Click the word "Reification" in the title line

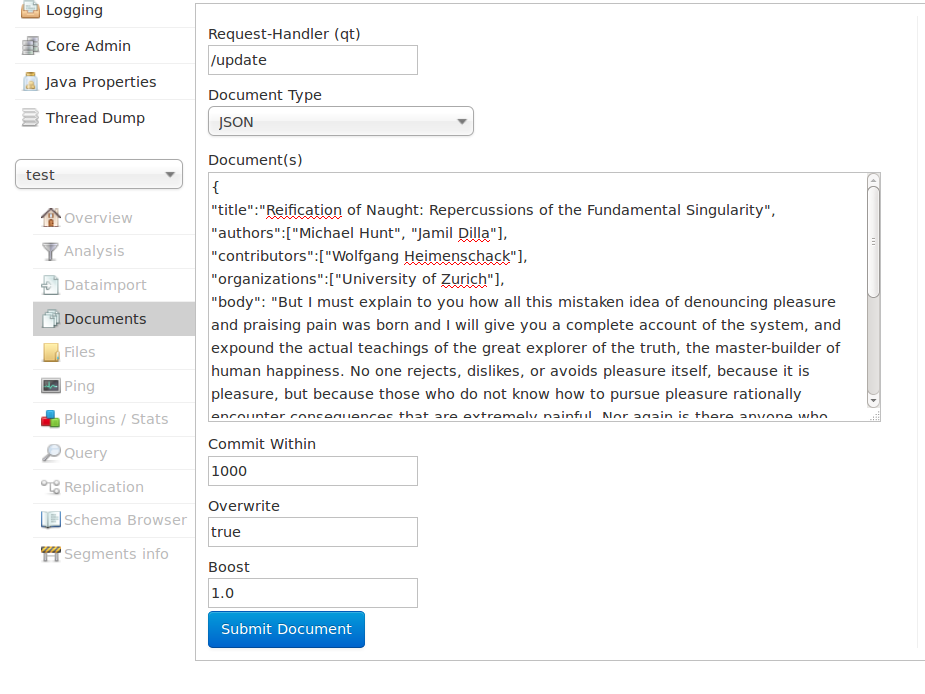[304, 210]
